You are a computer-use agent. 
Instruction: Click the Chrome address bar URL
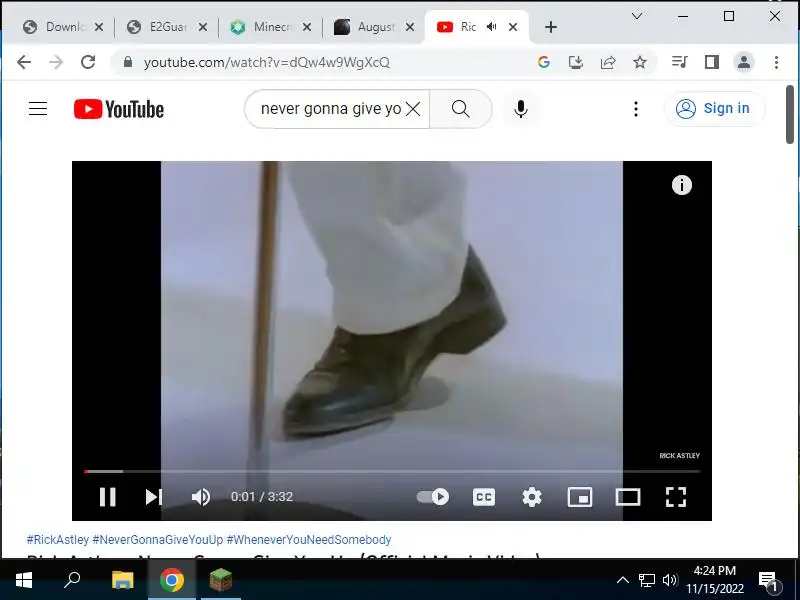pyautogui.click(x=267, y=62)
